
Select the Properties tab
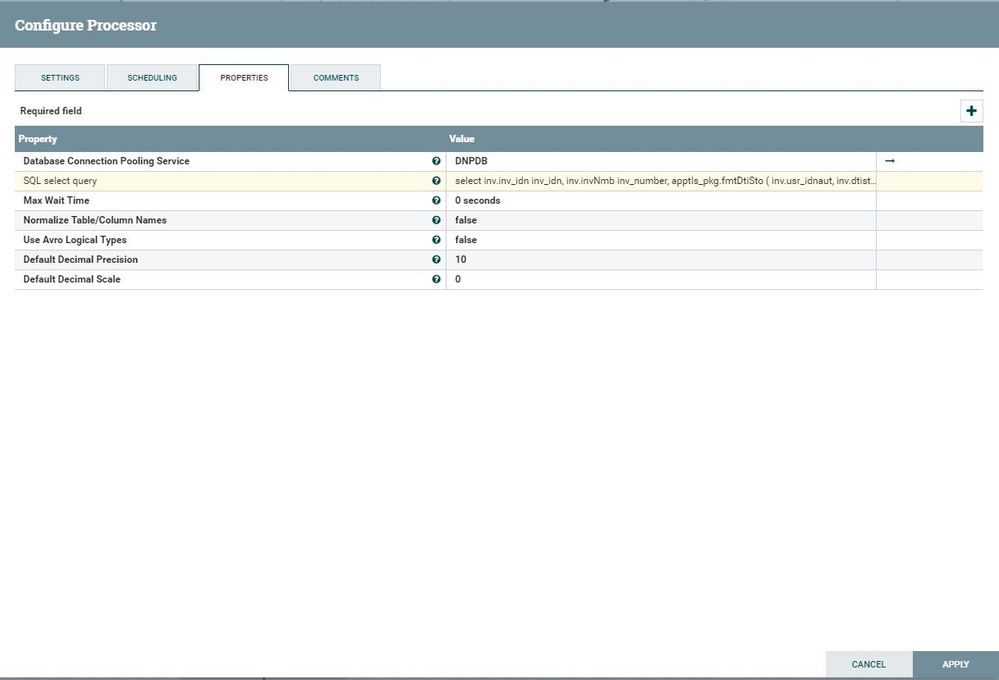[x=244, y=78]
